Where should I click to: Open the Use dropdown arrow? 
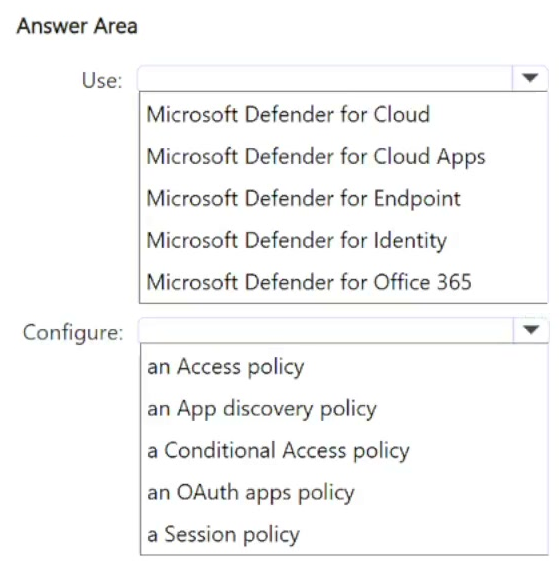[530, 78]
